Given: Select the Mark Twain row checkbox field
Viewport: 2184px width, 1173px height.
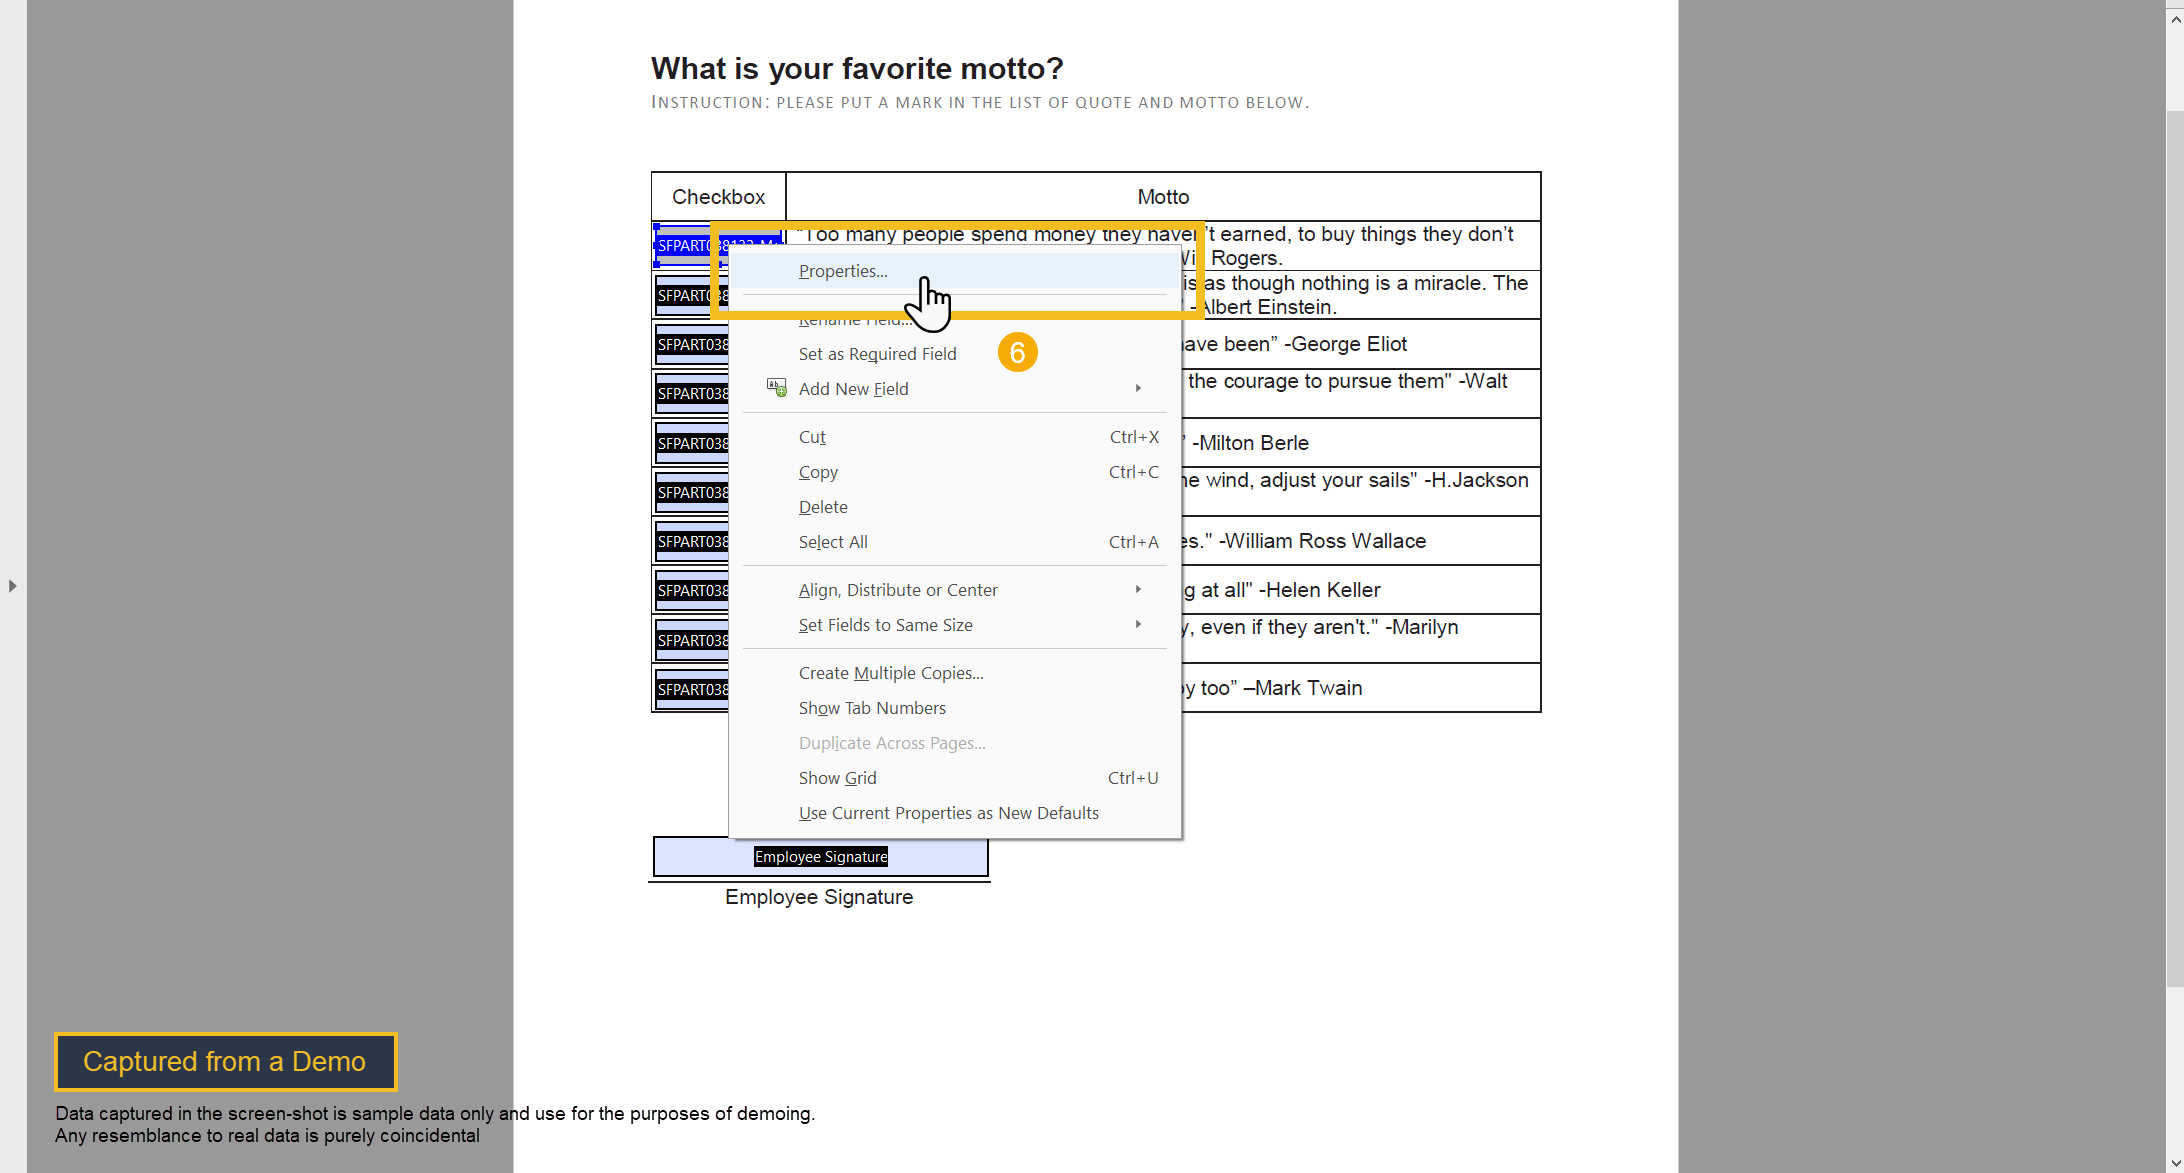Looking at the screenshot, I should pos(692,690).
